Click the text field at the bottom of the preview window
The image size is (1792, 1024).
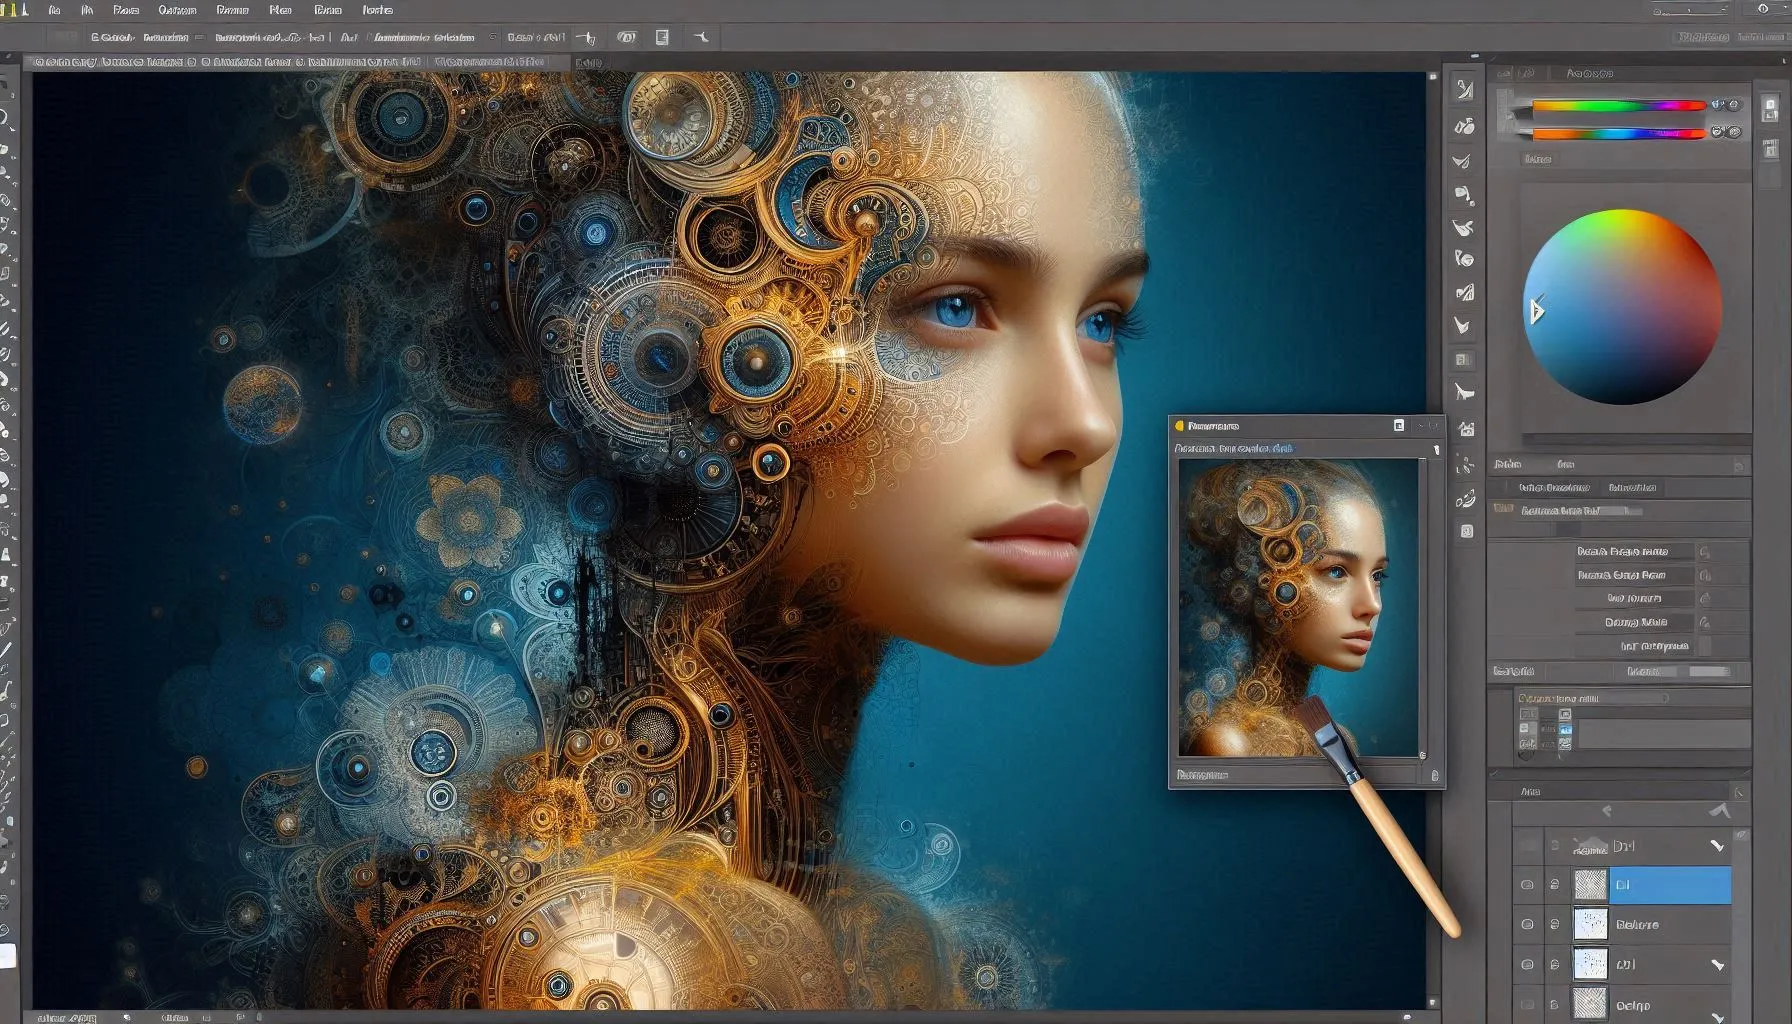pyautogui.click(x=1298, y=775)
